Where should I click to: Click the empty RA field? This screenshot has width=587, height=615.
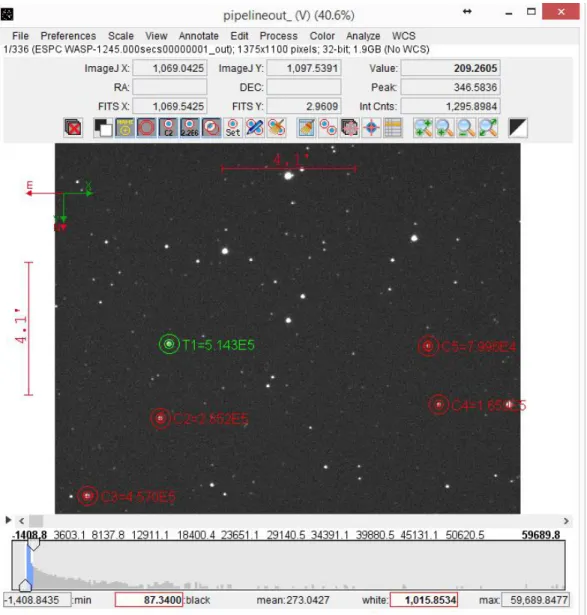click(x=170, y=87)
